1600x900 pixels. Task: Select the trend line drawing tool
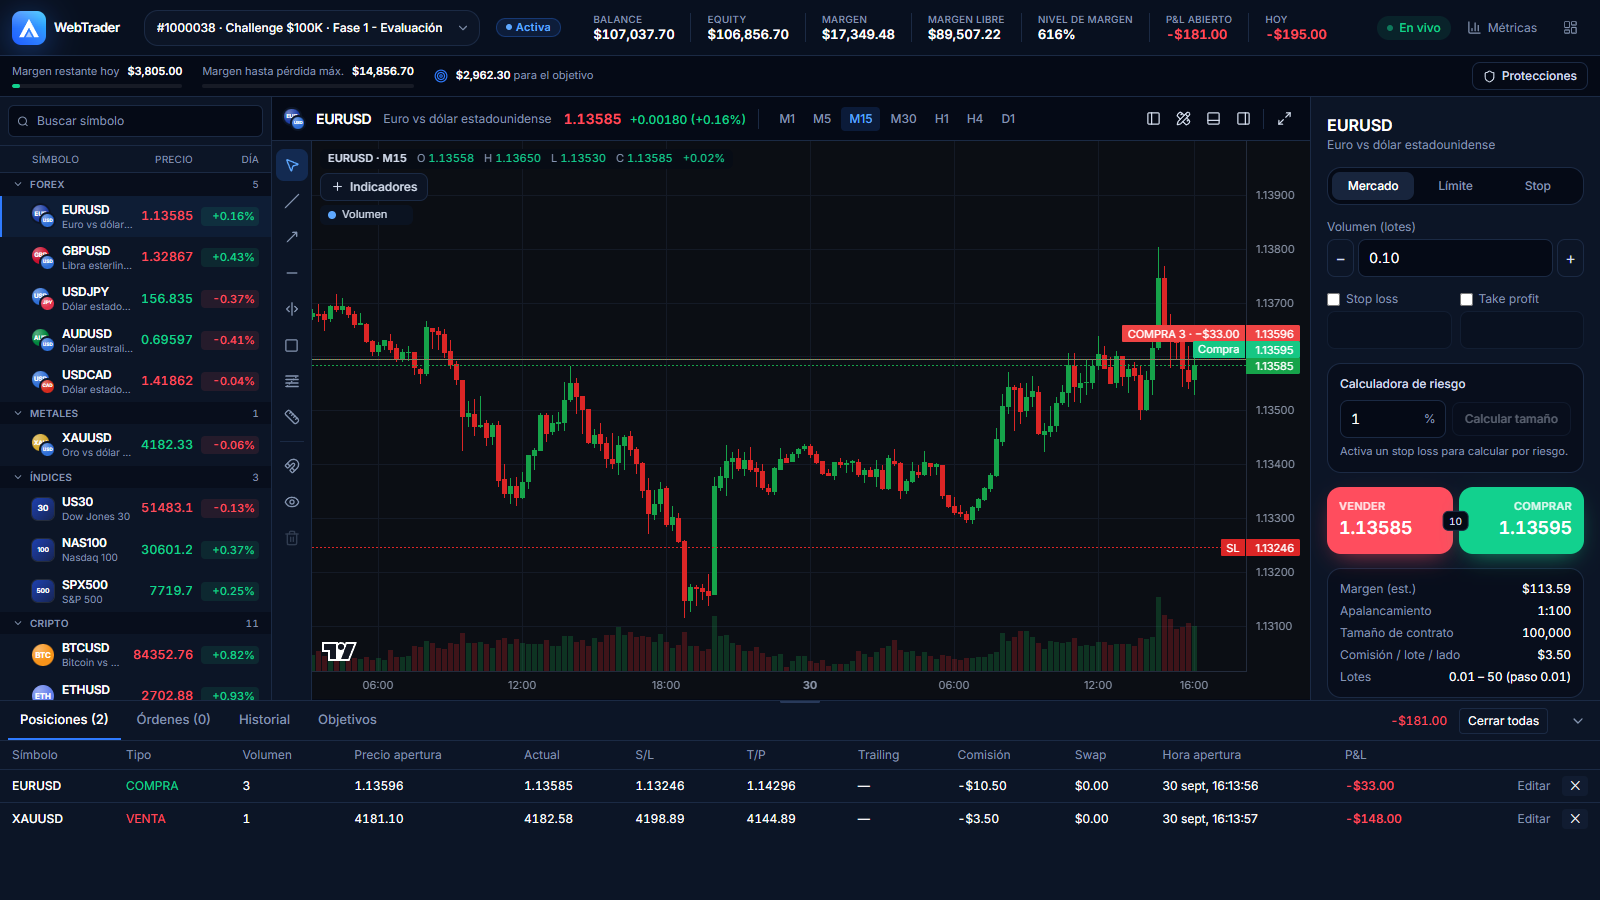coord(292,201)
